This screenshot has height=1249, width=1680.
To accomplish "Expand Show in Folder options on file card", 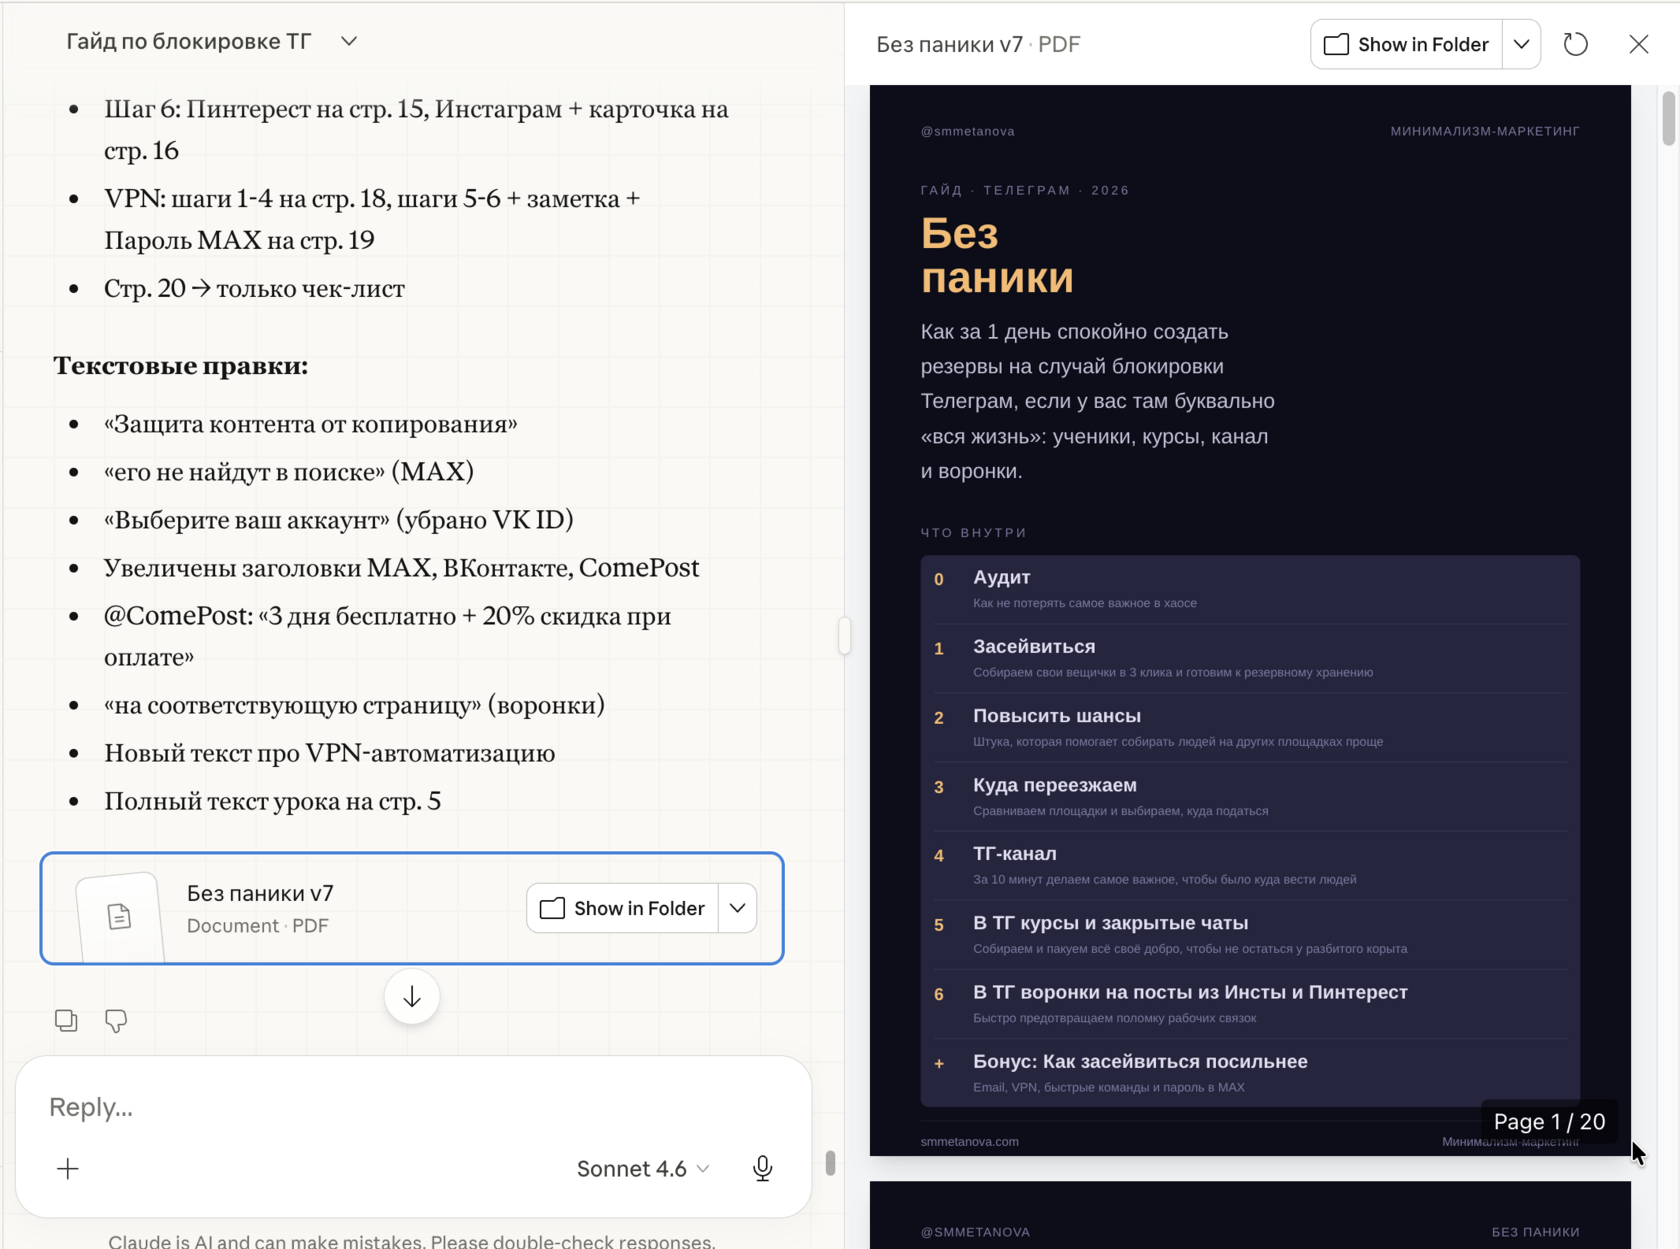I will 737,908.
